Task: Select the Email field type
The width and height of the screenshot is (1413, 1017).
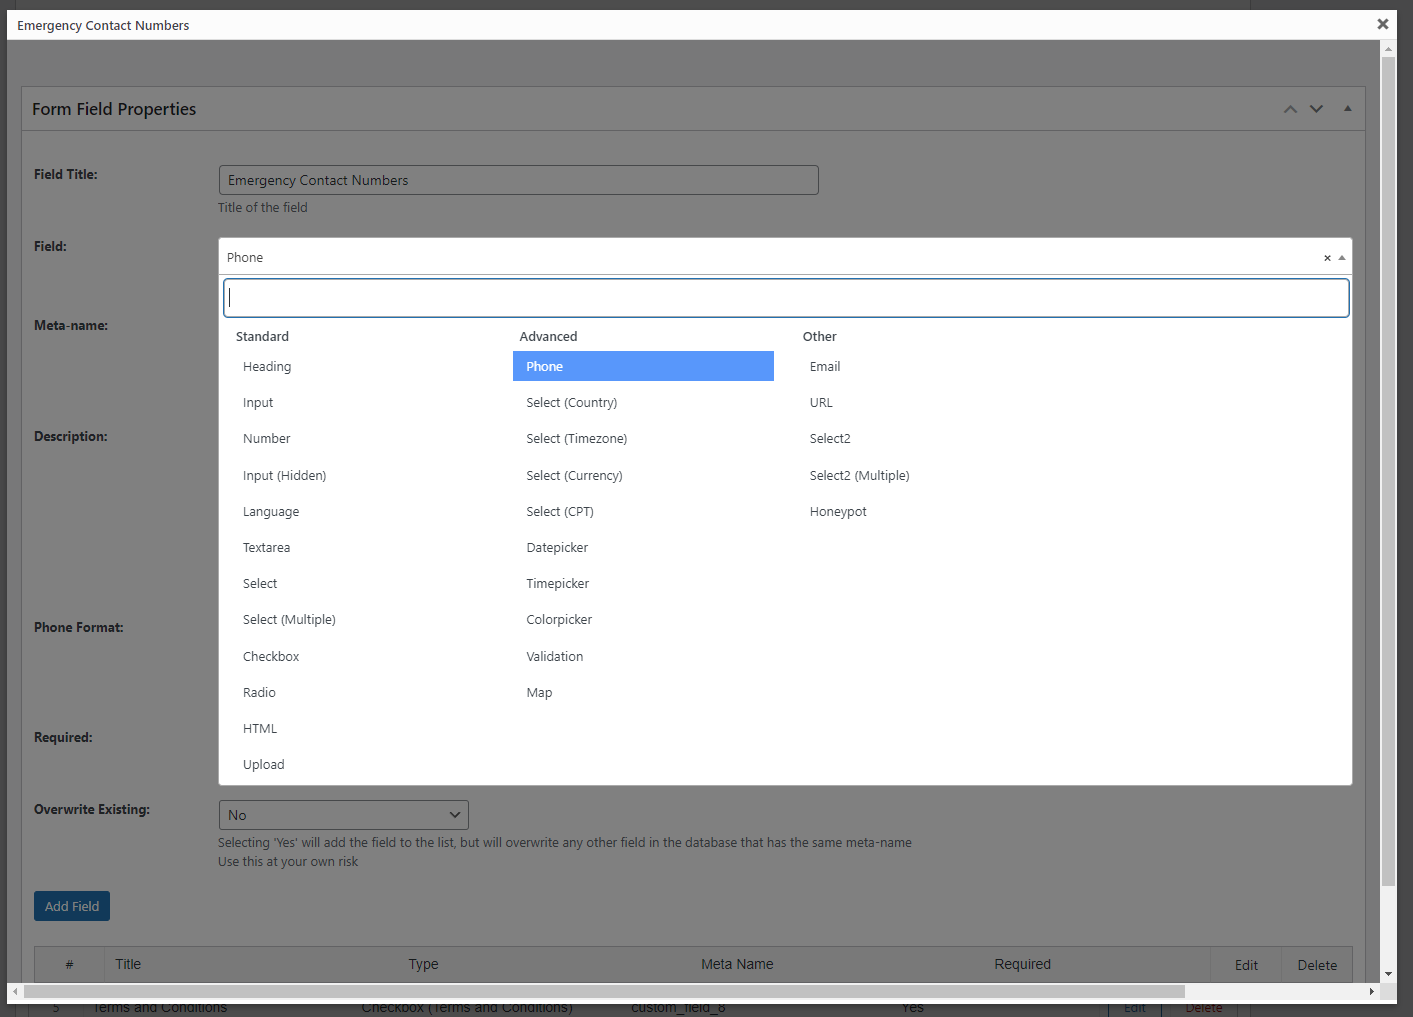Action: coord(825,367)
